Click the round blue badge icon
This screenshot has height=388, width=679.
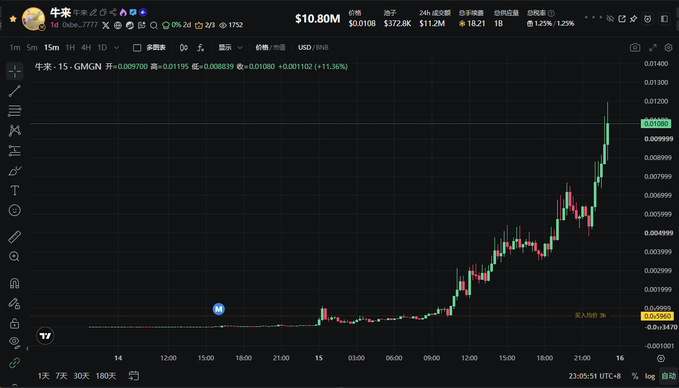[143, 13]
